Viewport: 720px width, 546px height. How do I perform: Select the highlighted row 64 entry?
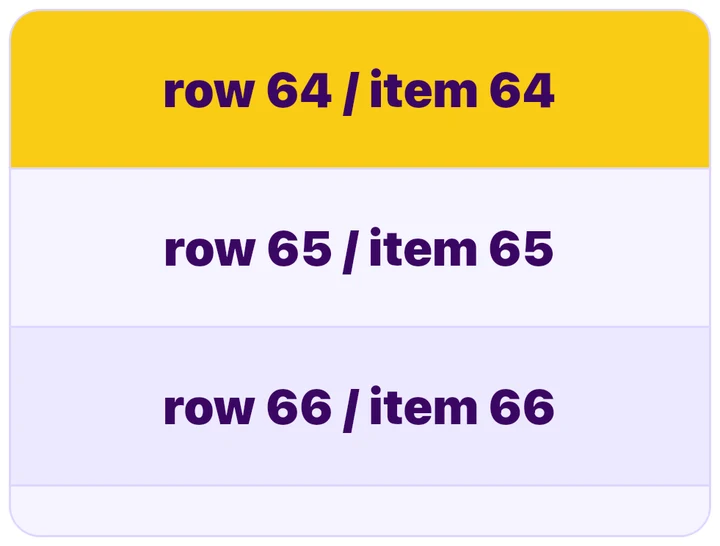pos(360,89)
